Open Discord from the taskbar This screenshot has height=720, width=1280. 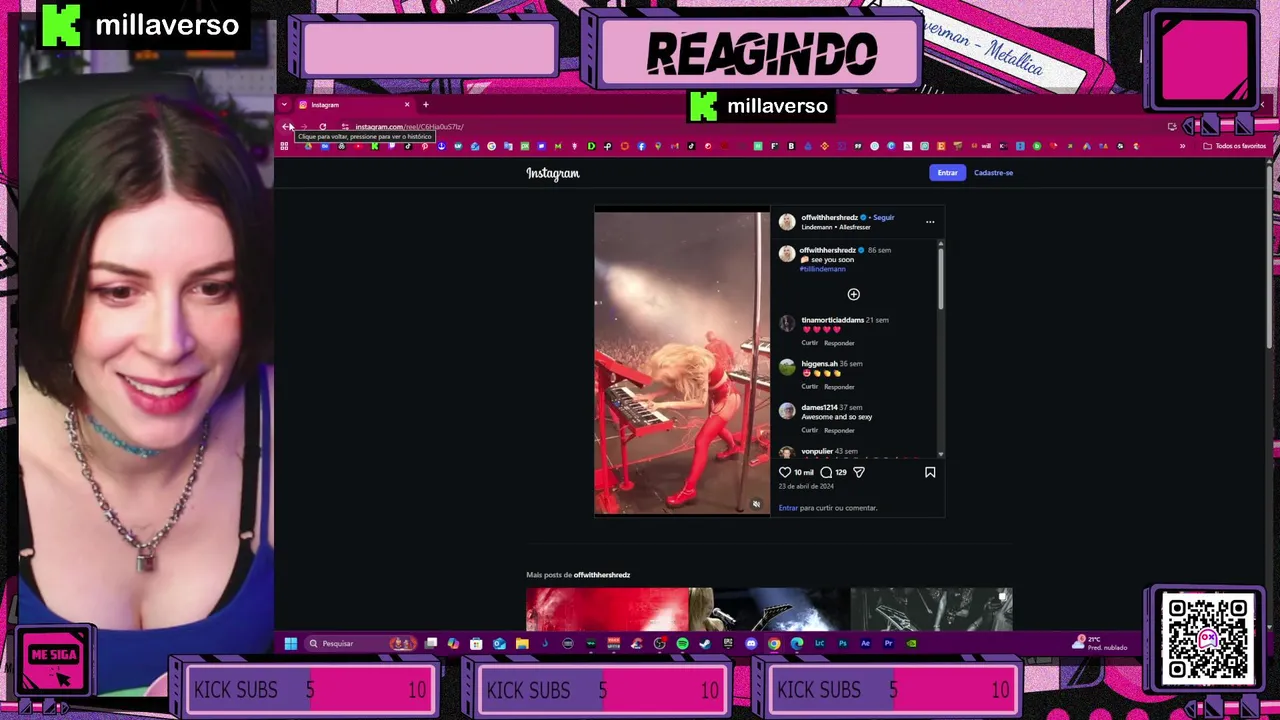point(751,644)
